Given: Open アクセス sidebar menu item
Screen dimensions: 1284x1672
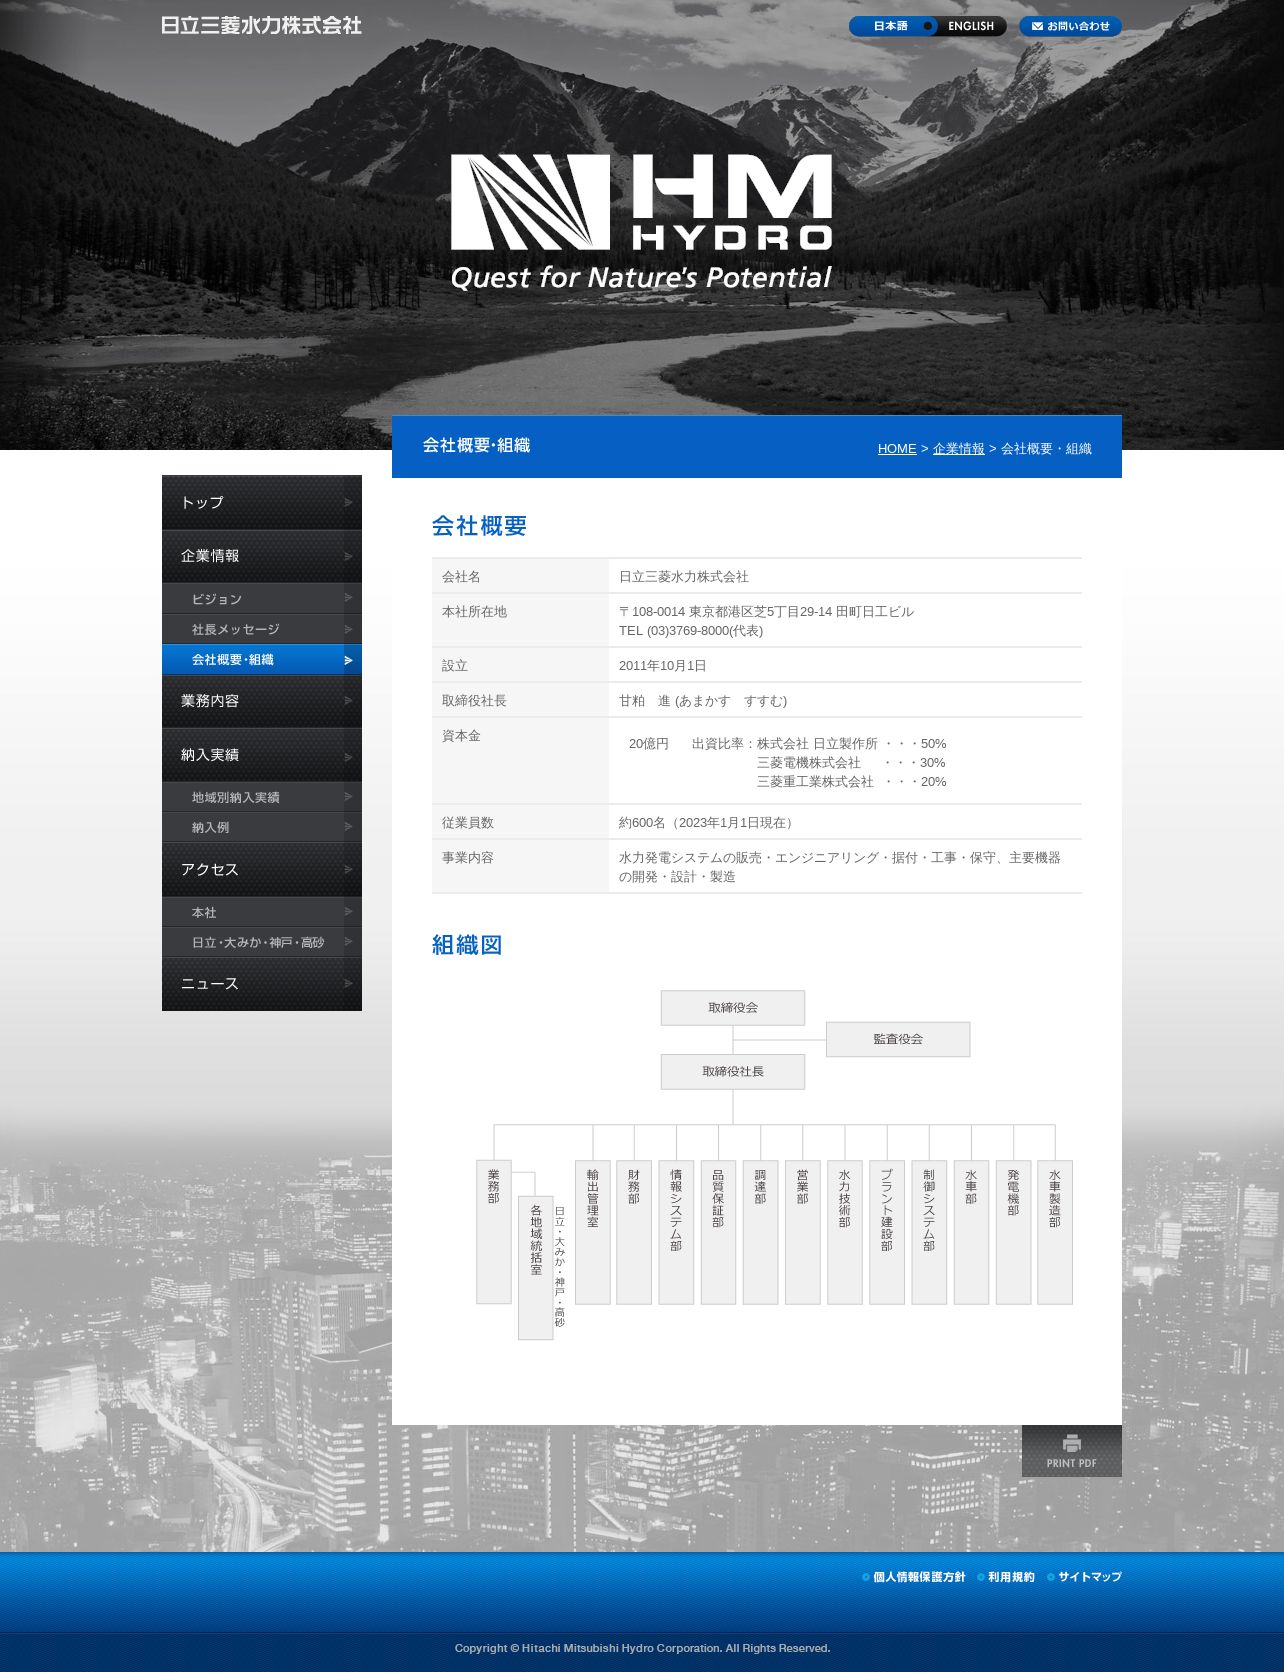Looking at the screenshot, I should click(262, 870).
